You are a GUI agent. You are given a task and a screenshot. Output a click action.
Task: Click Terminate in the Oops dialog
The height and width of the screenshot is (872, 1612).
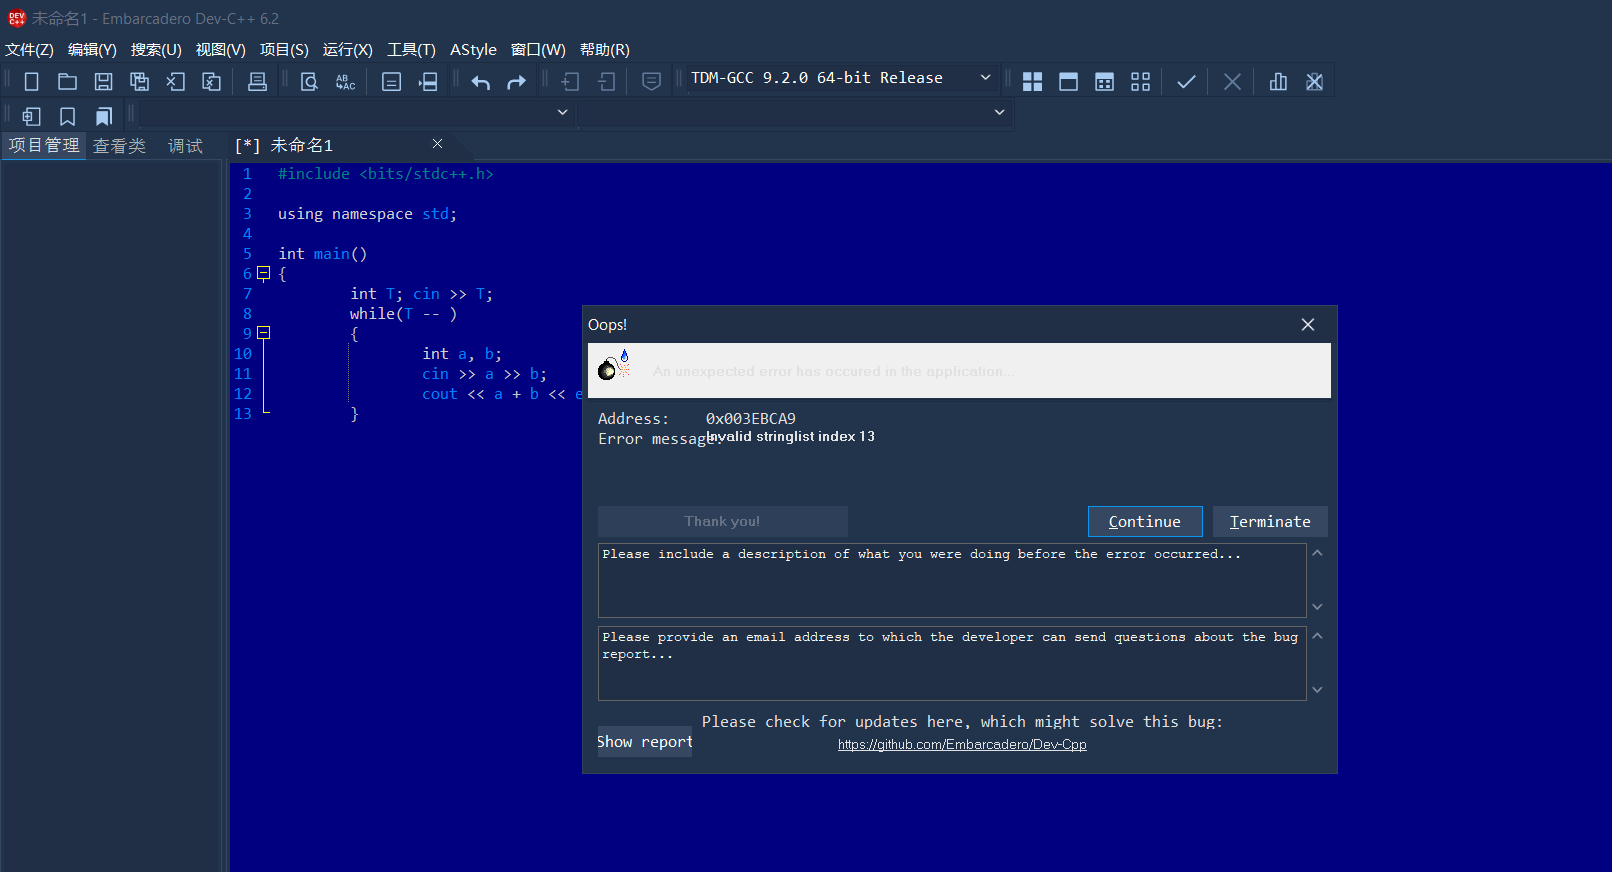(1270, 522)
